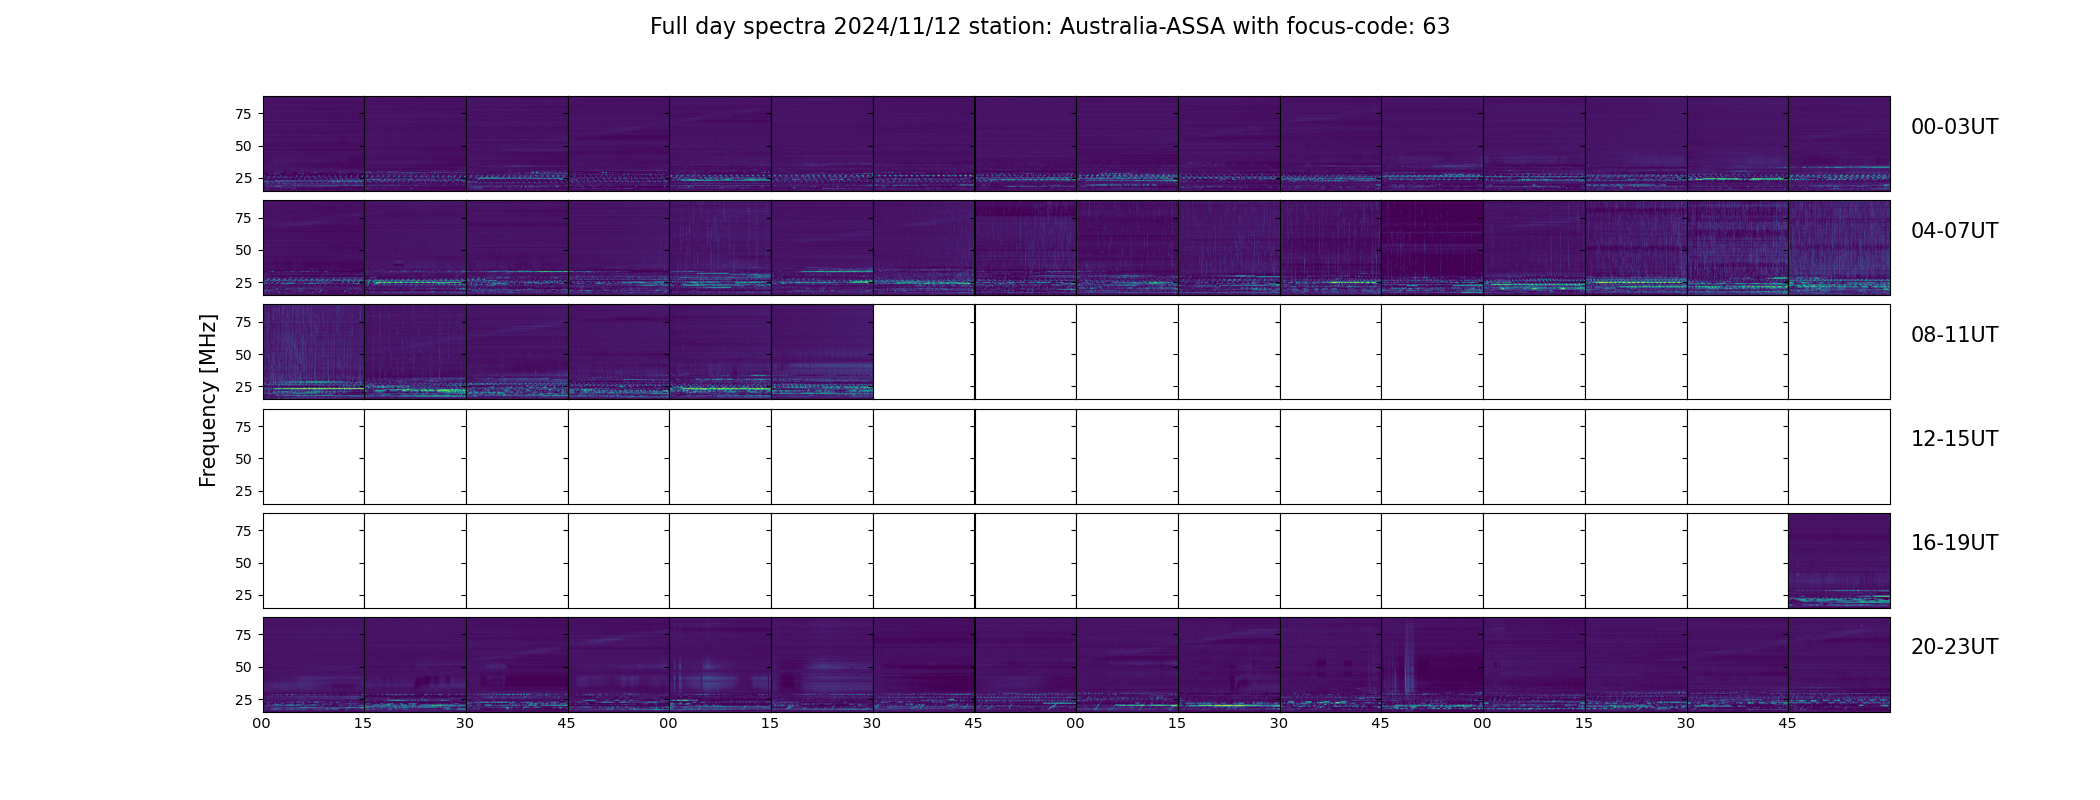Open the 09:15–09:30 UT last data segment
The image size is (2100, 800).
(822, 352)
